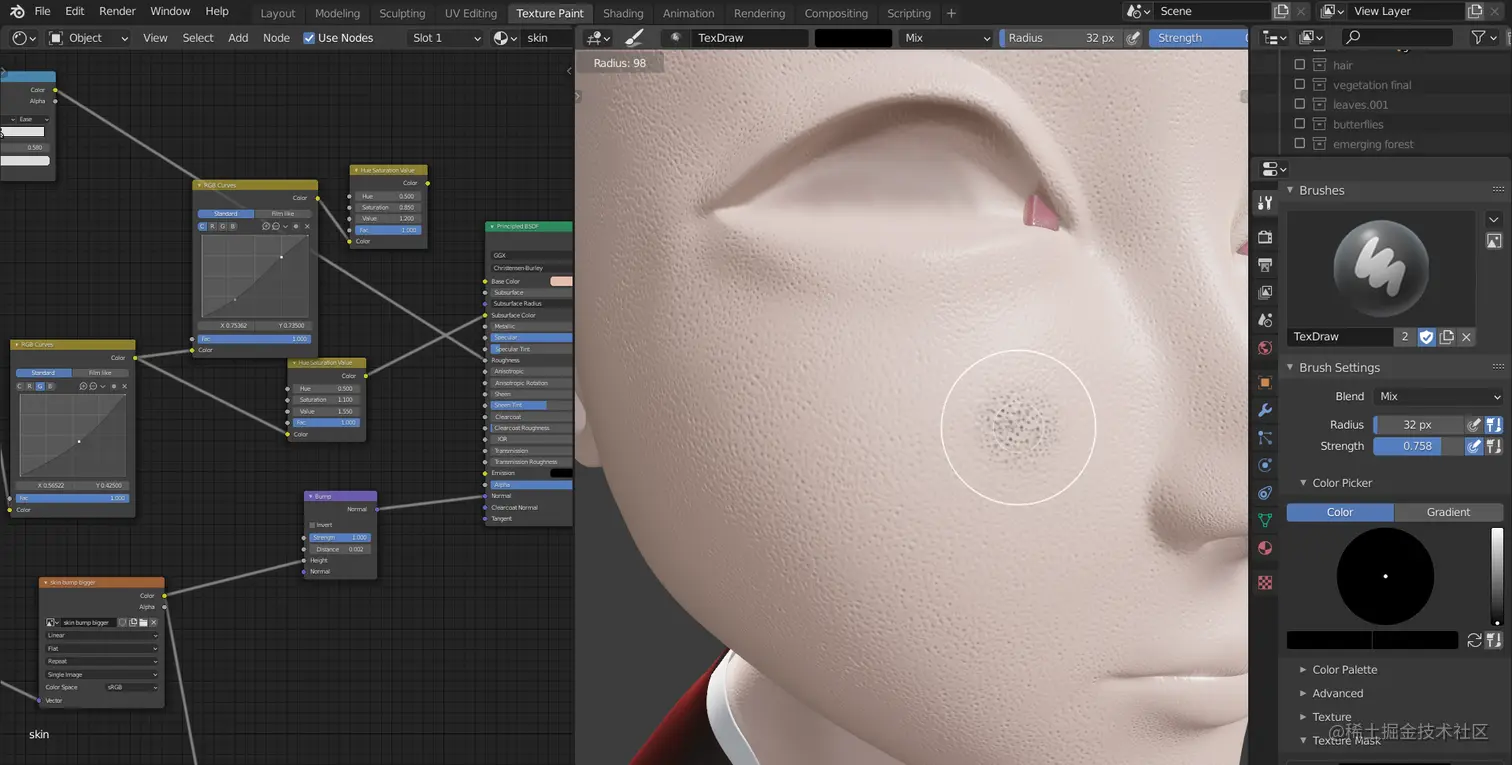Open the Object Properties orange square tab
Viewport: 1512px width, 765px height.
(1265, 382)
